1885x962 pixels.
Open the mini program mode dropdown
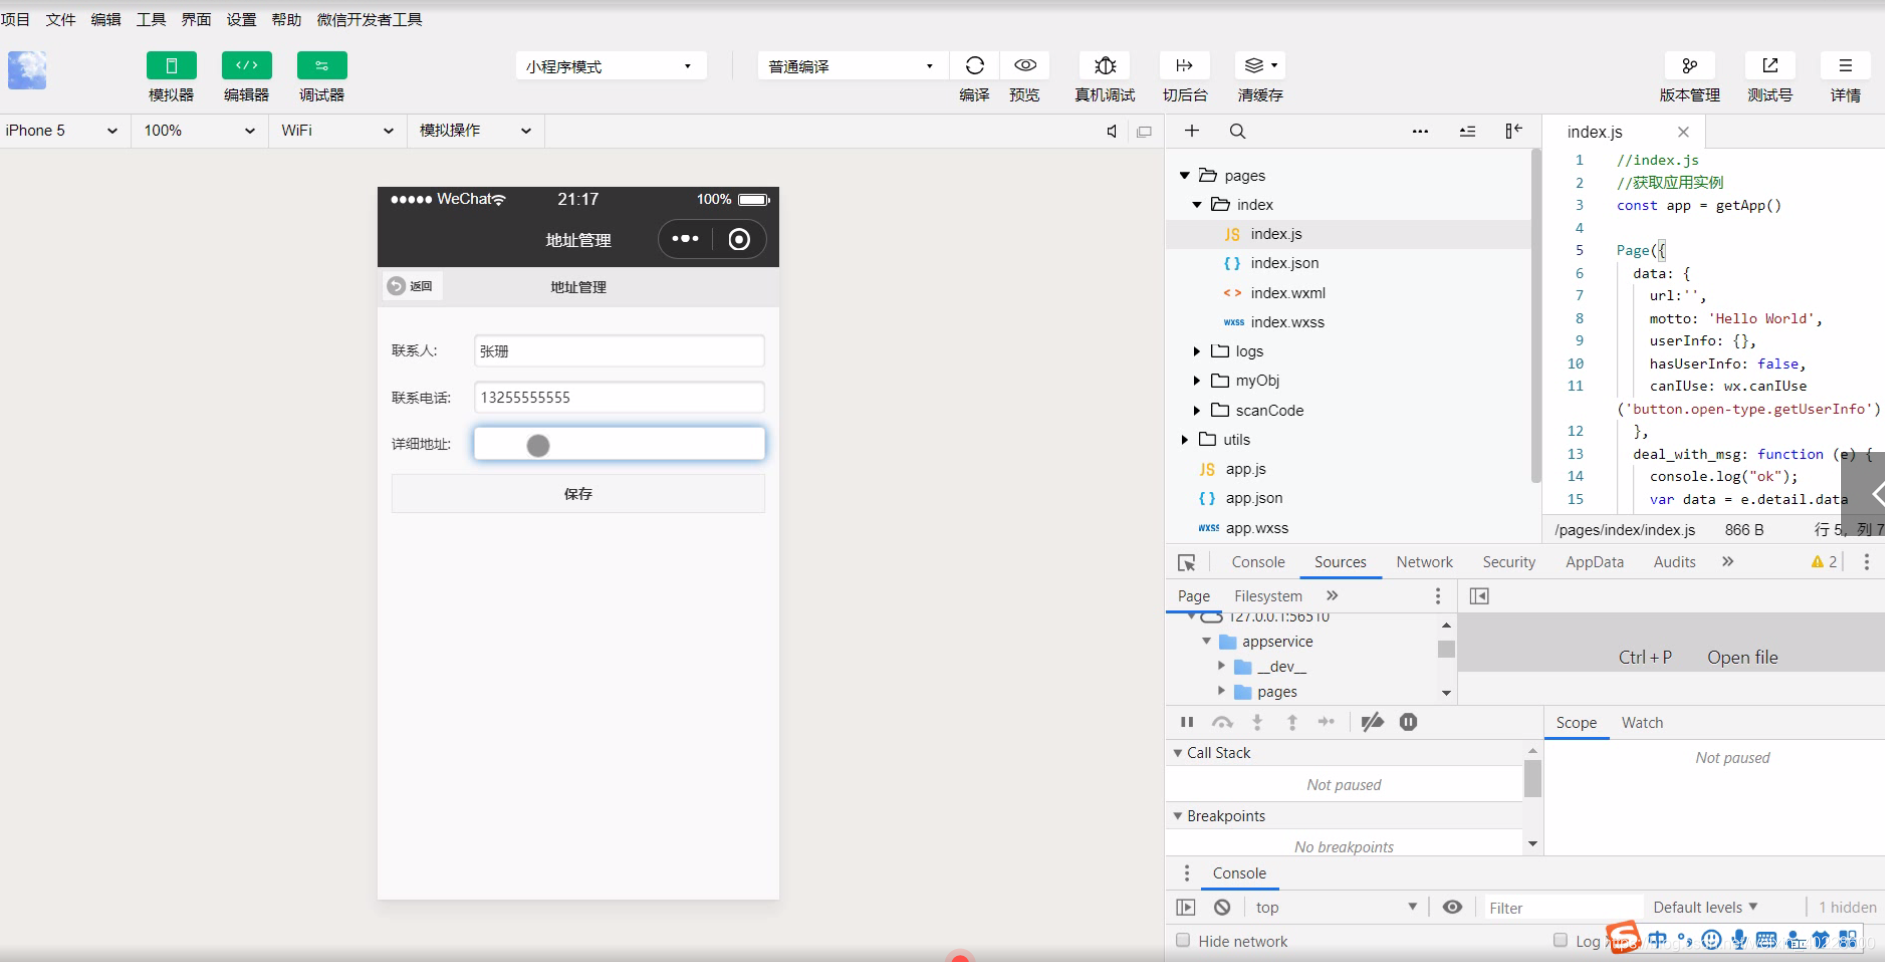[x=611, y=66]
